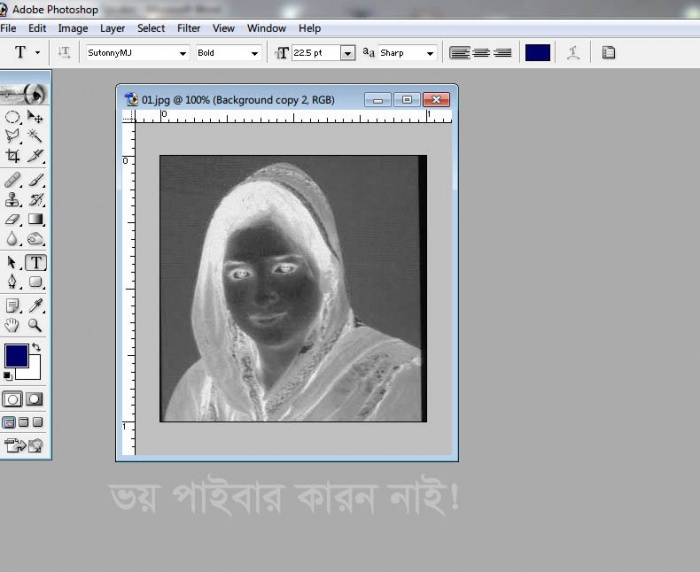Viewport: 700px width, 572px height.
Task: Select the Clone Stamp tool
Action: (x=13, y=200)
